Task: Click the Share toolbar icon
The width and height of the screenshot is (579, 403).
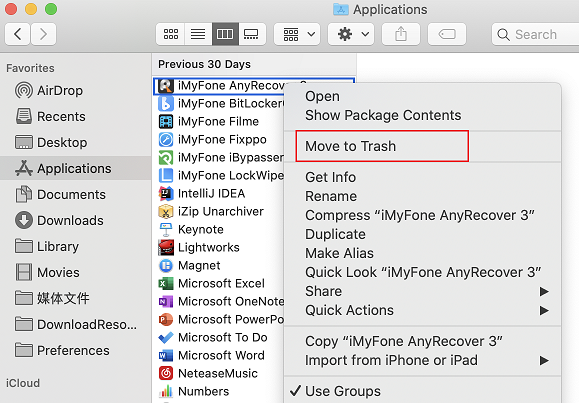Action: click(x=401, y=34)
